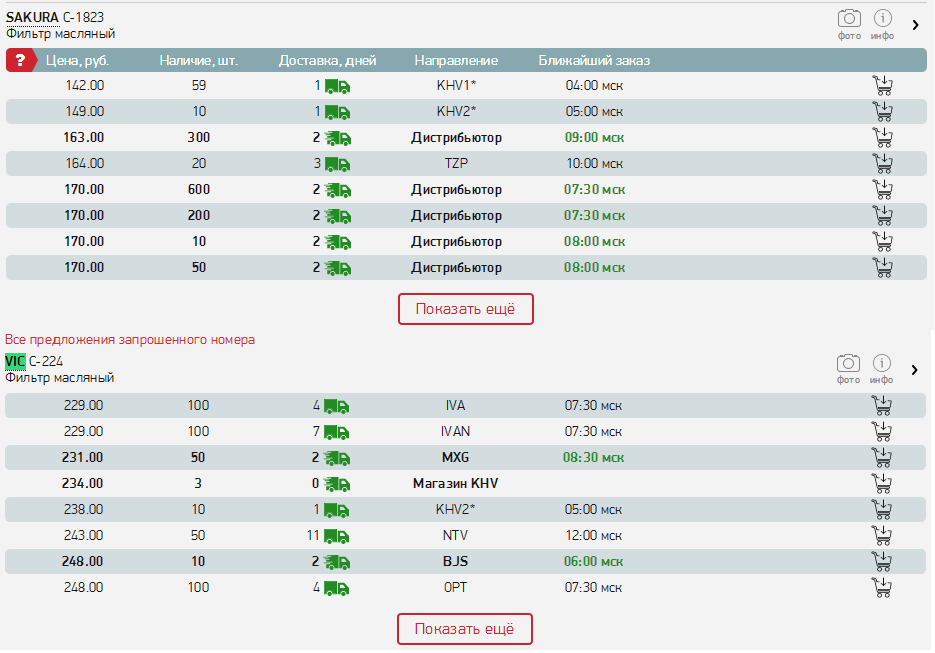Show more offers for SAKURA C-1823
Image resolution: width=935 pixels, height=653 pixels.
466,309
